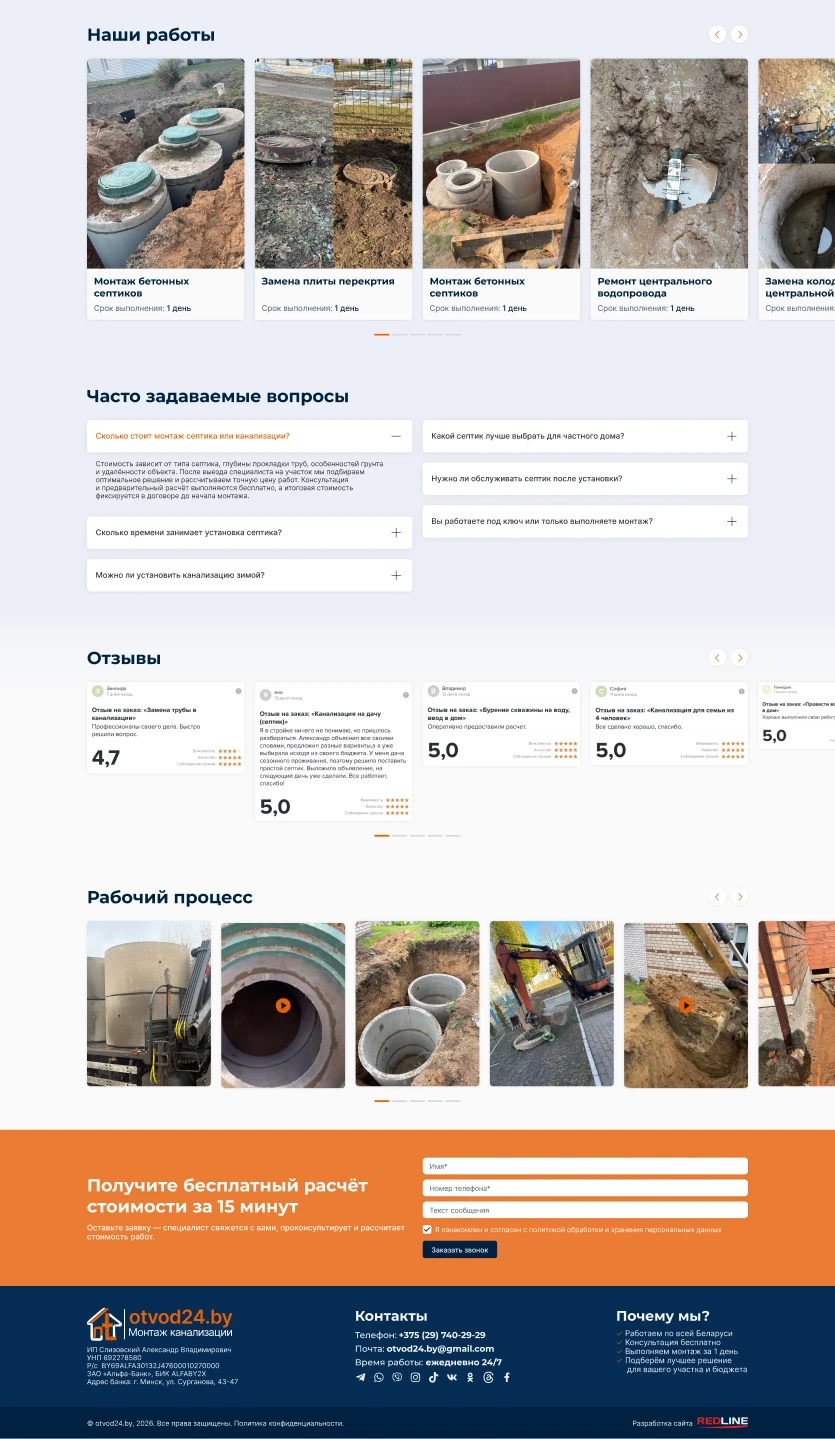
Task: Click the Заказать звонок button
Action: (x=460, y=1250)
